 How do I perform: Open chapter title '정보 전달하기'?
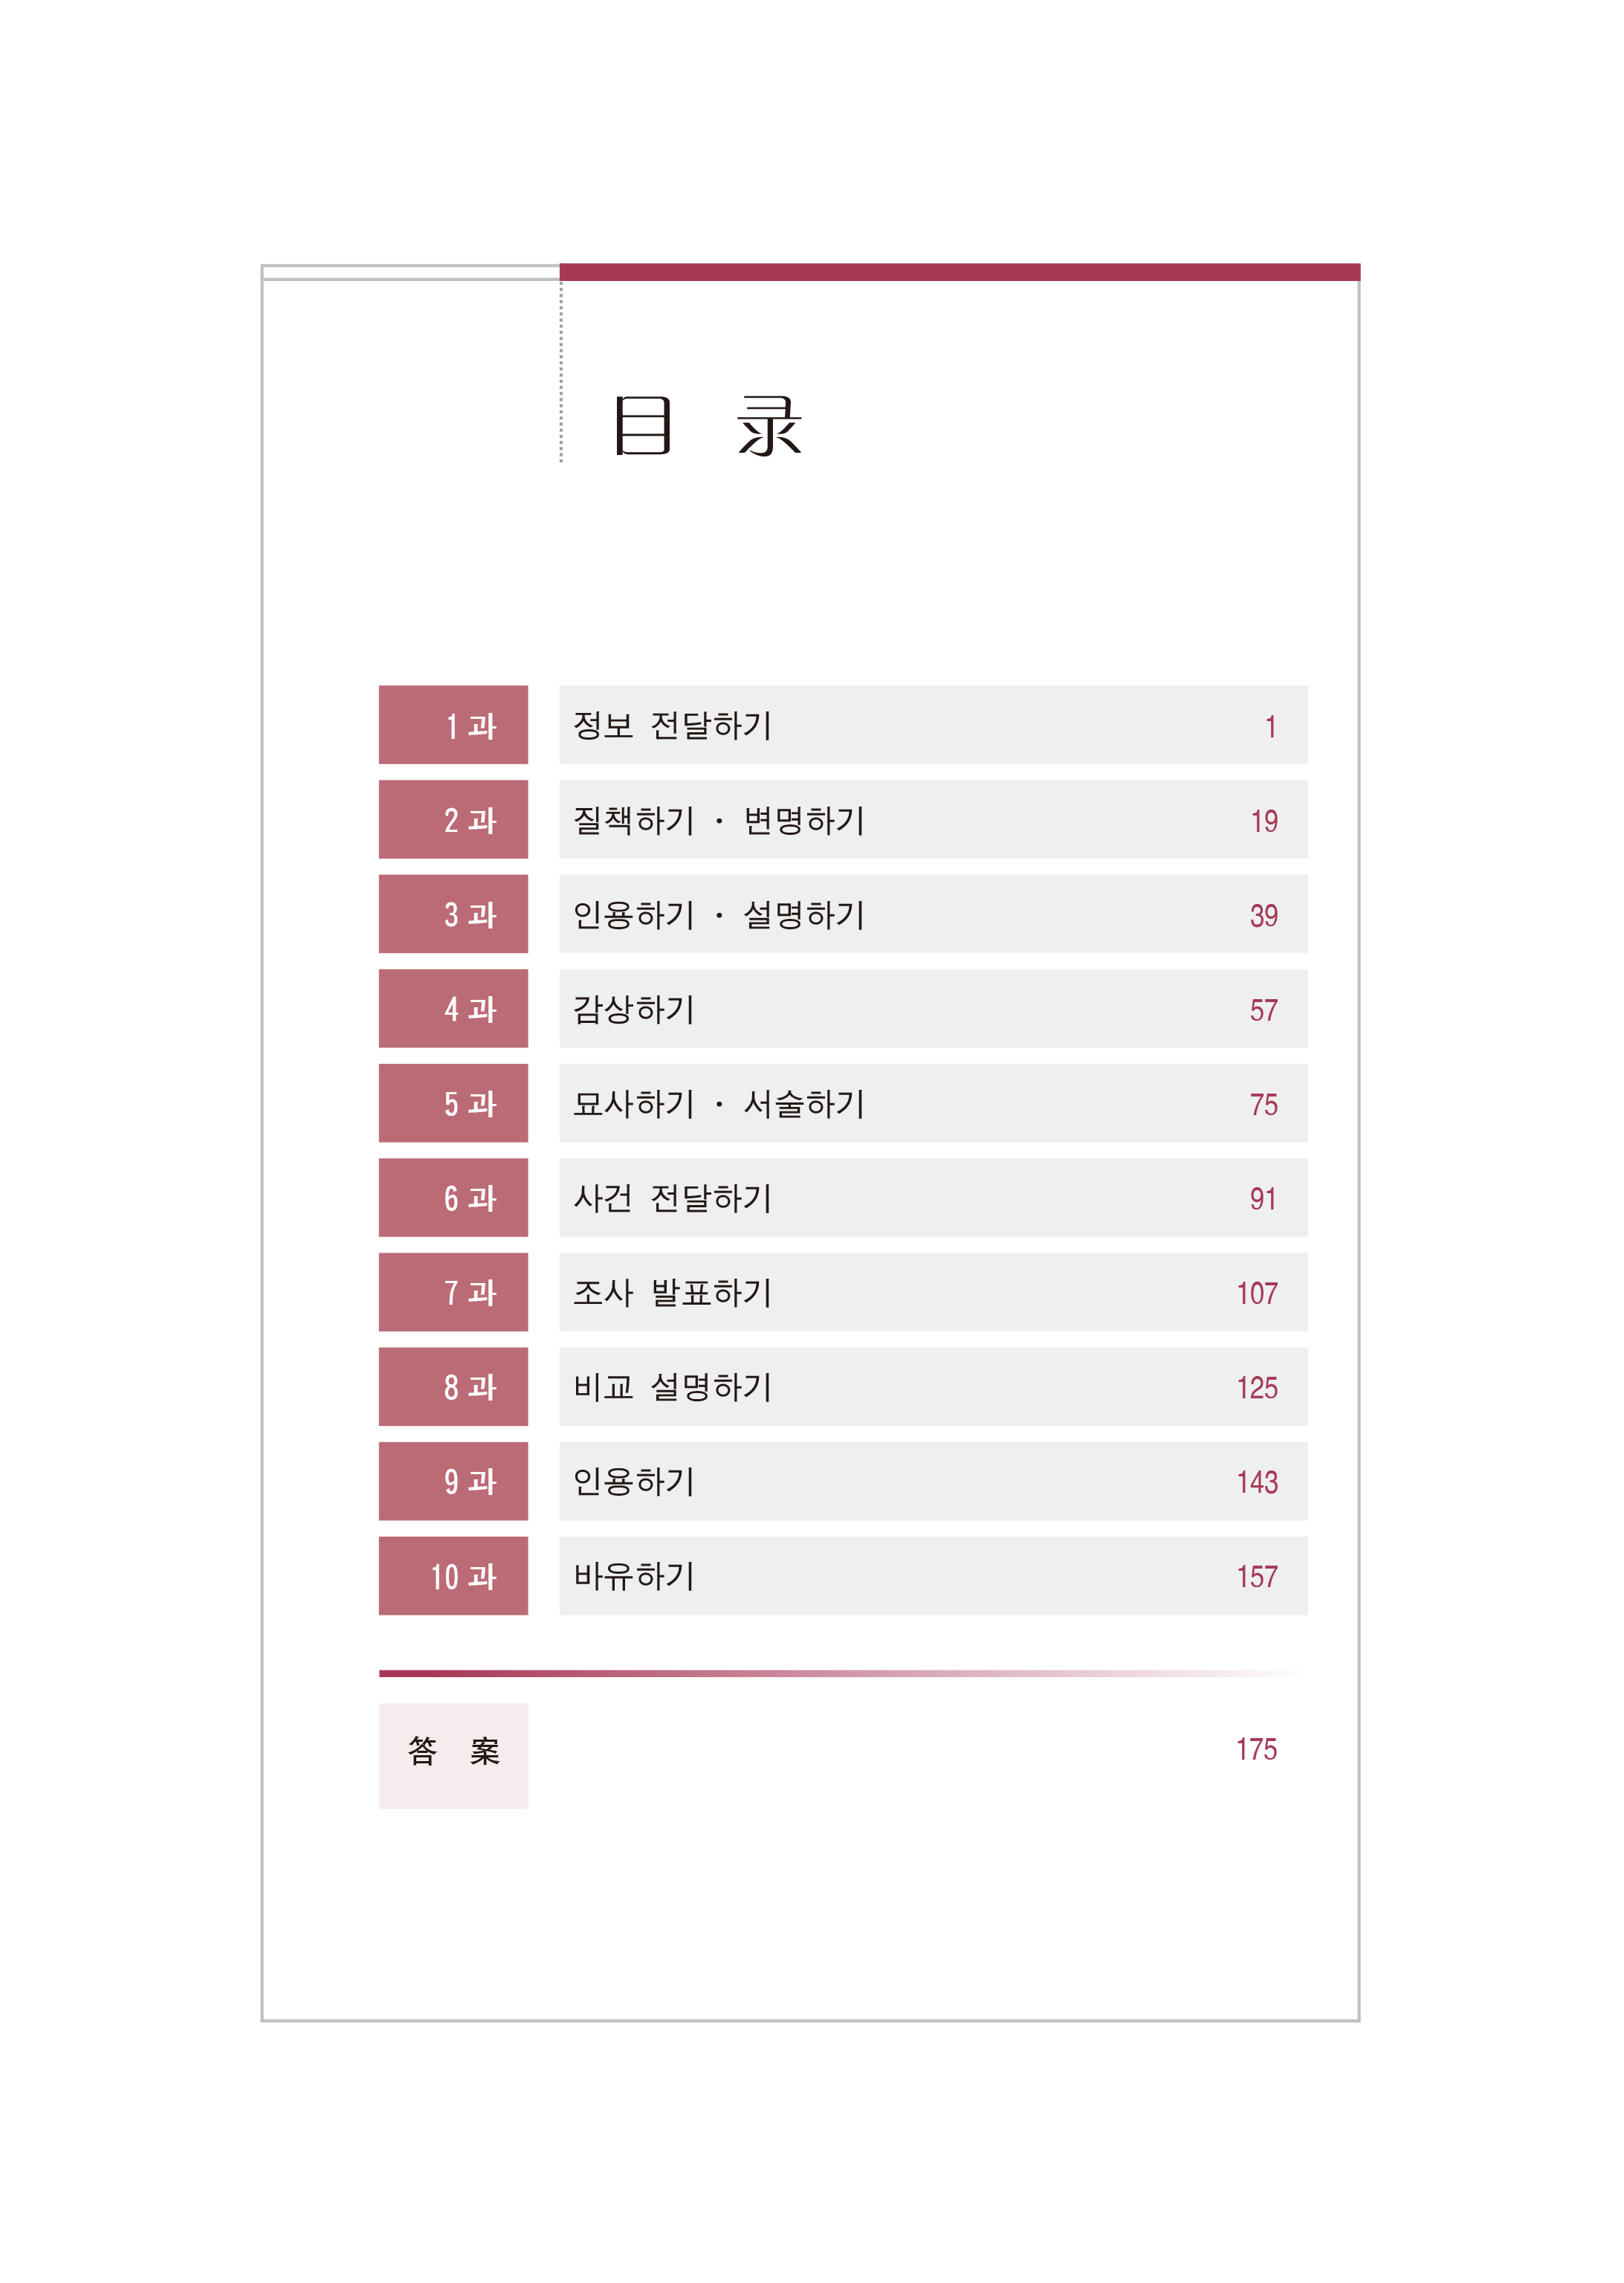[x=672, y=726]
